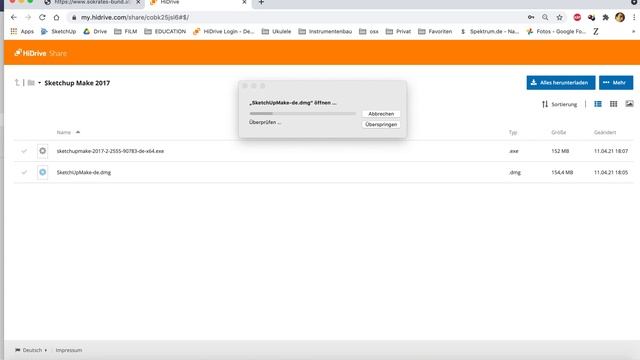Go up one folder level

coord(17,83)
